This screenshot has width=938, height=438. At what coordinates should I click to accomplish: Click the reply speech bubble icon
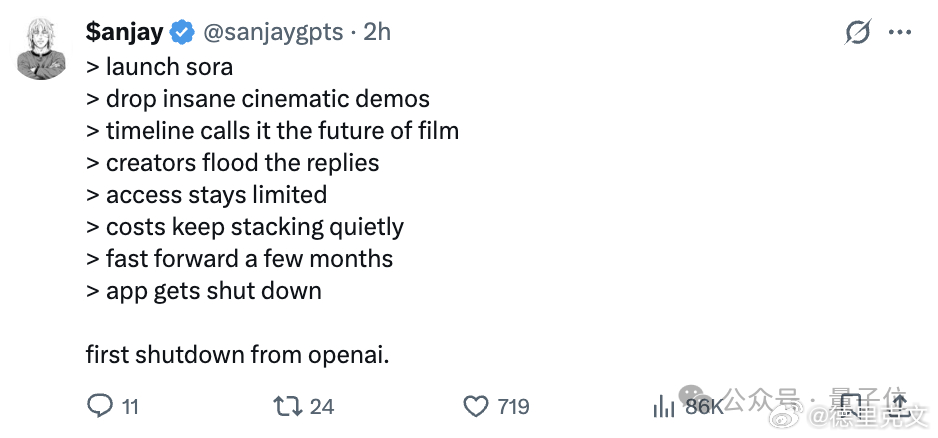coord(100,406)
